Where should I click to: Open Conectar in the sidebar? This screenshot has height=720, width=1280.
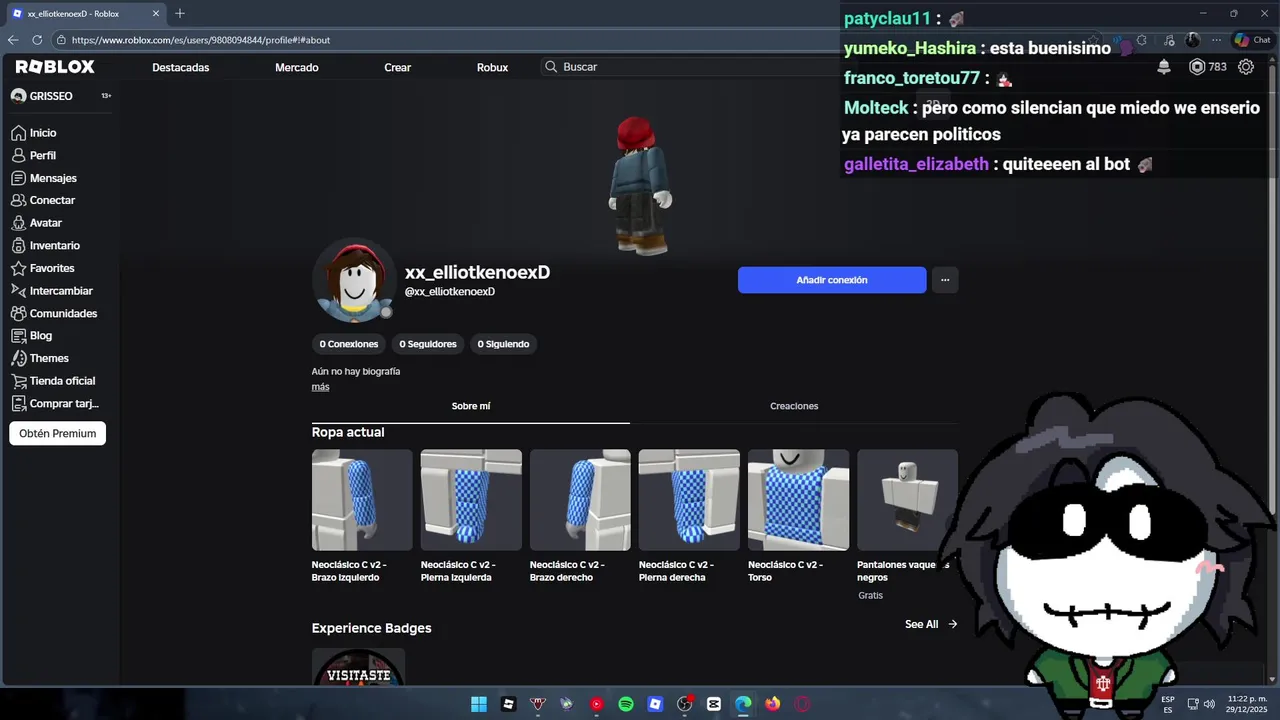43,200
